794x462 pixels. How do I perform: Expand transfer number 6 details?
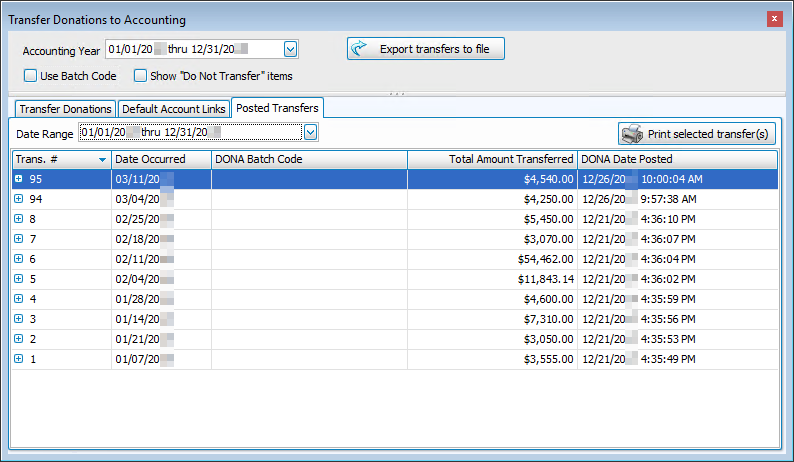(x=19, y=259)
